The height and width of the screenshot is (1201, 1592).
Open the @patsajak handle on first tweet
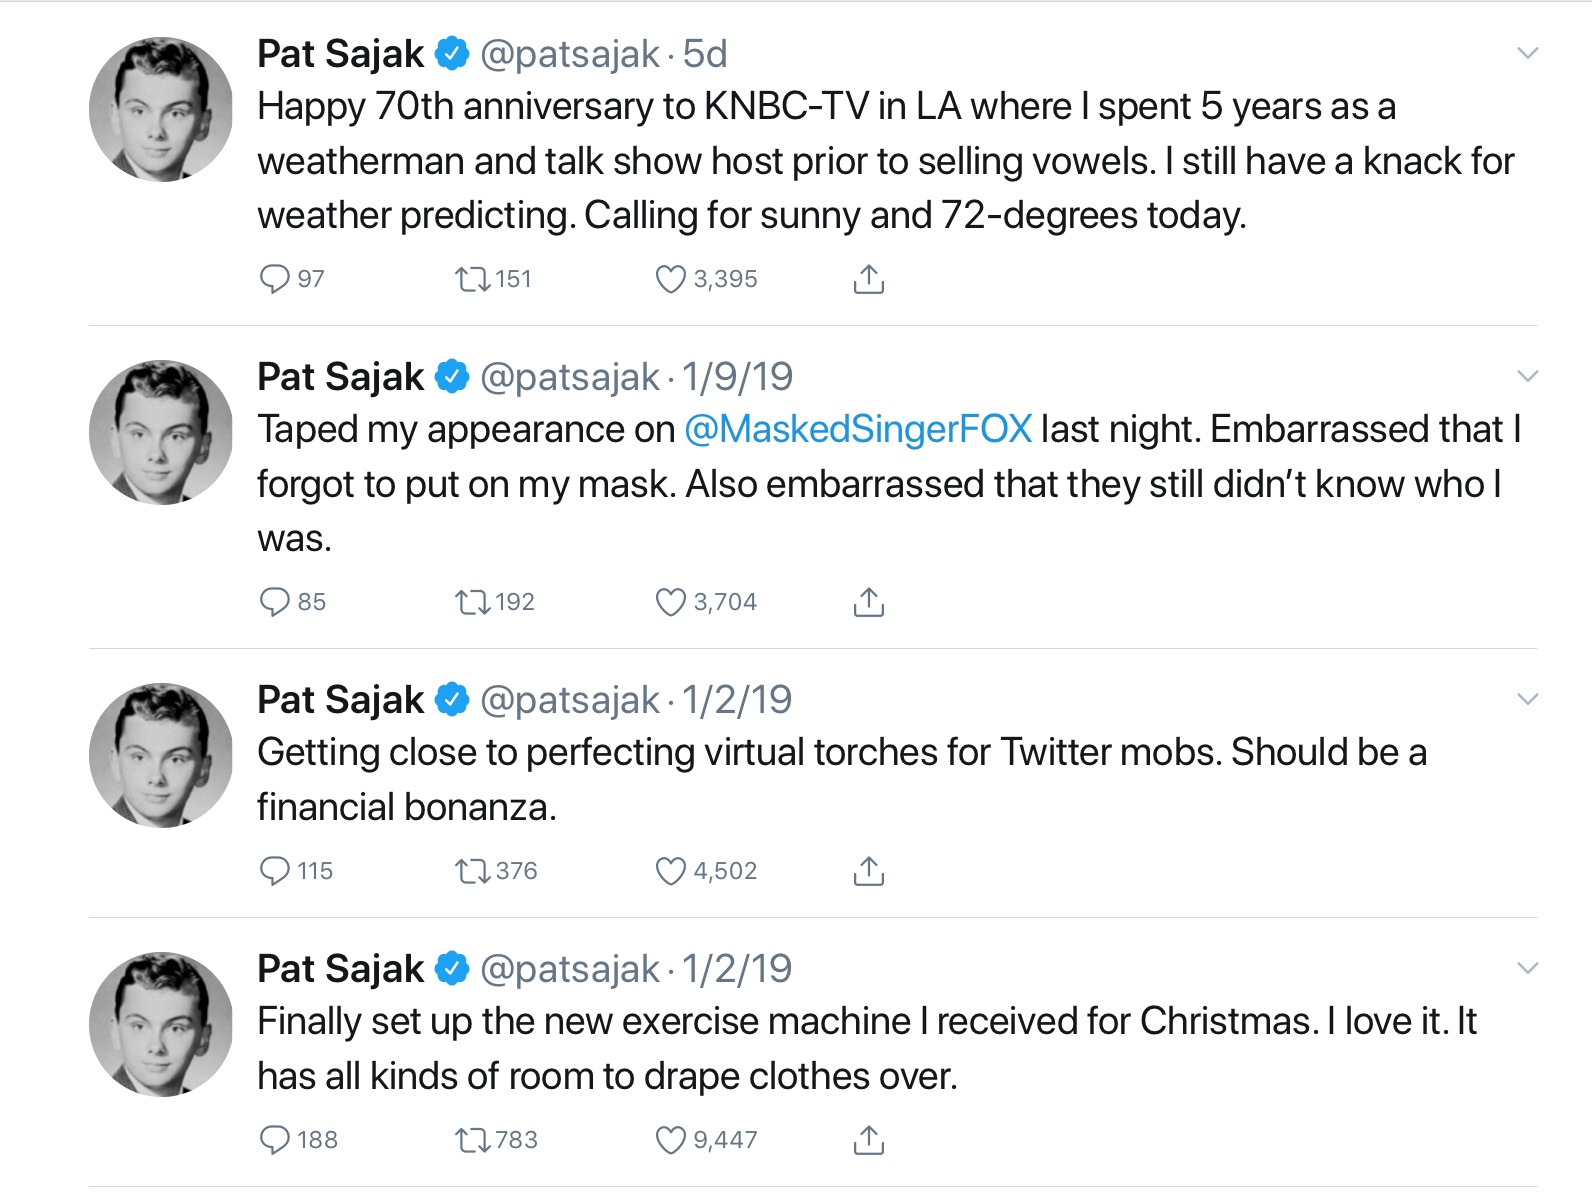pos(570,54)
